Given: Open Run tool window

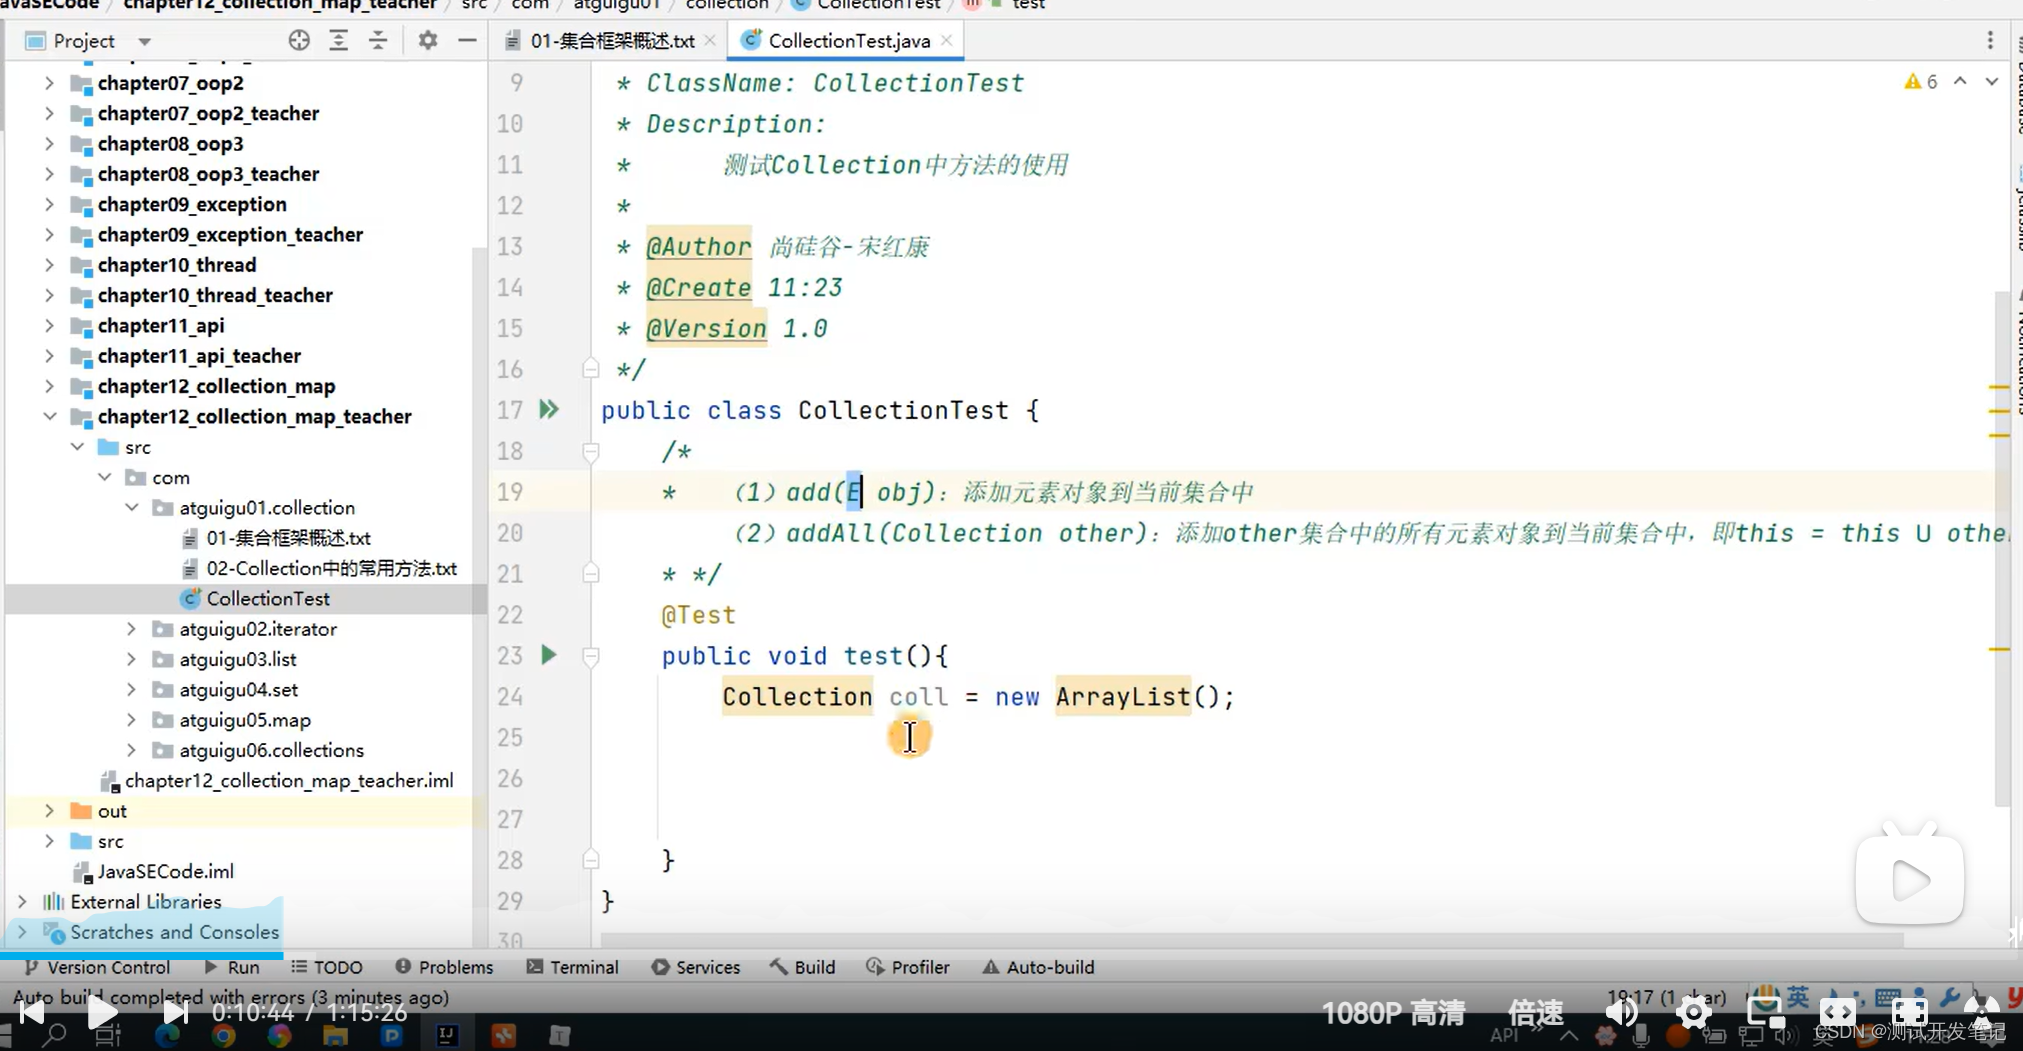Looking at the screenshot, I should point(232,967).
